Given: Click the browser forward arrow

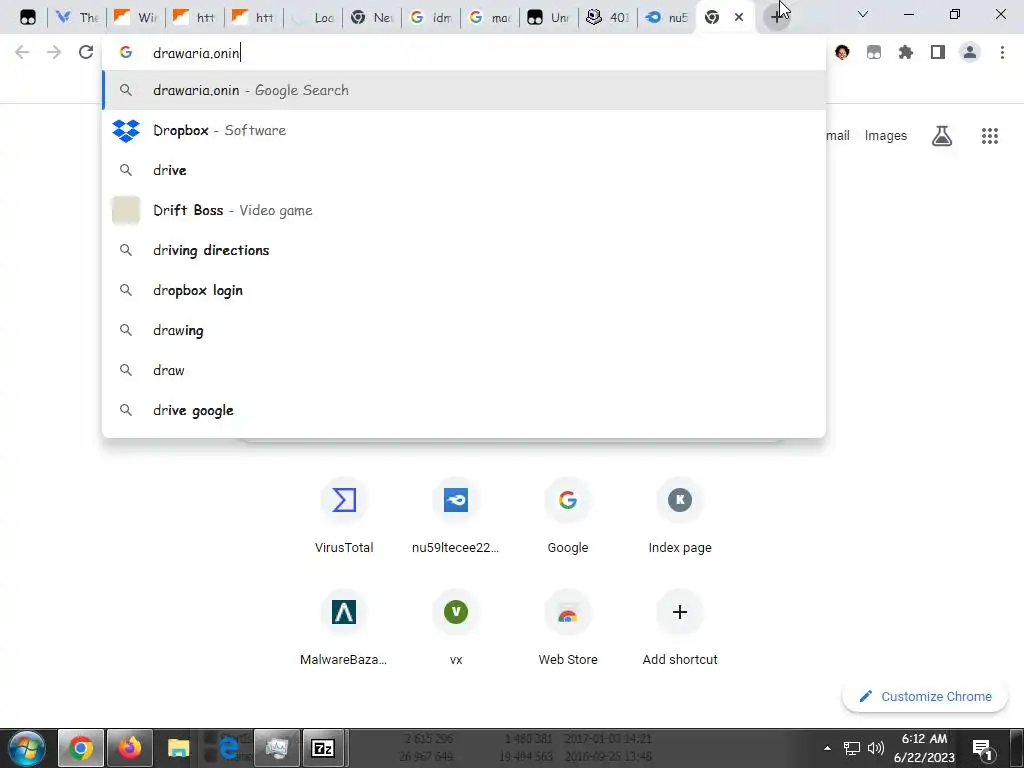Looking at the screenshot, I should click(x=54, y=52).
